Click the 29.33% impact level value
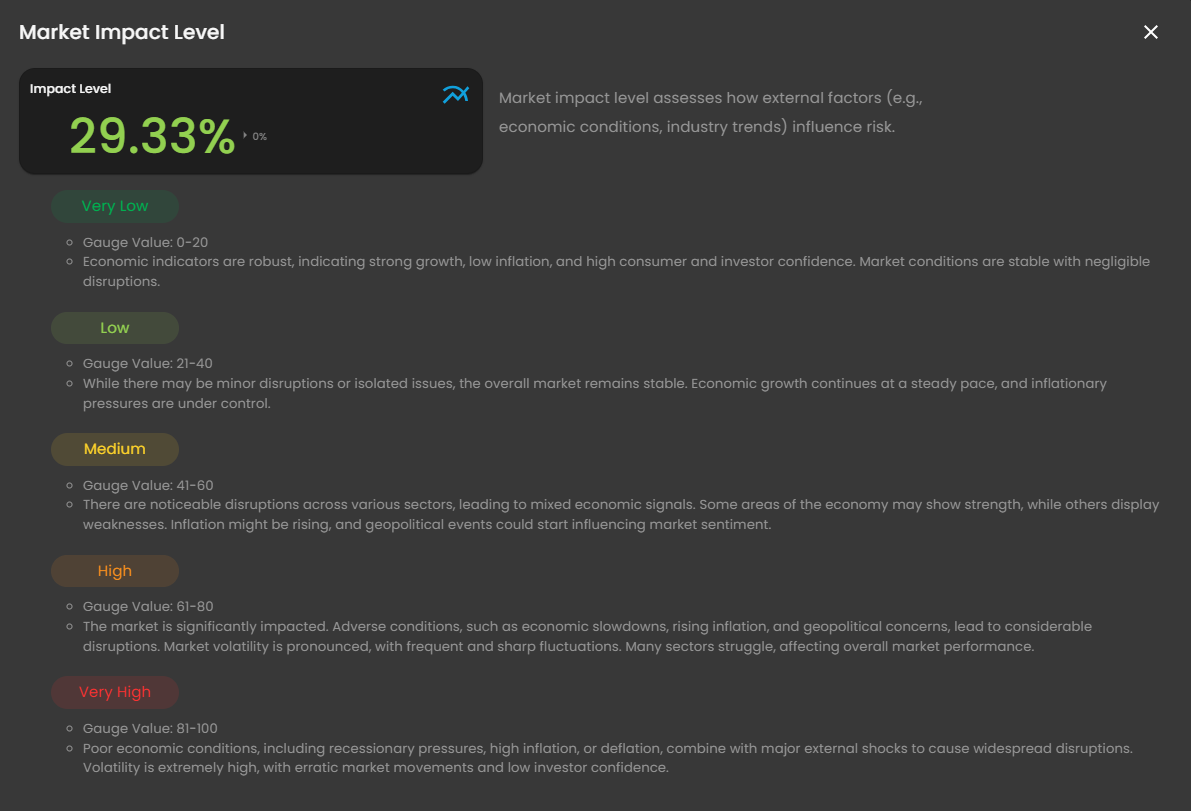Viewport: 1191px width, 811px height. [152, 136]
